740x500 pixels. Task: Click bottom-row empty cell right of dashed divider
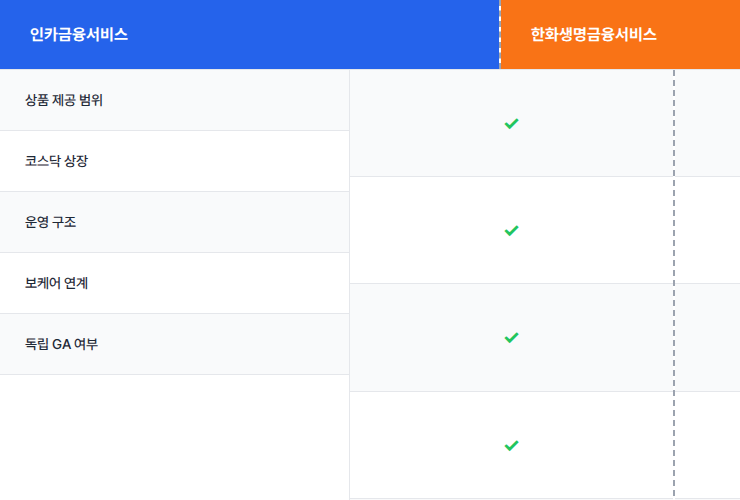point(708,445)
